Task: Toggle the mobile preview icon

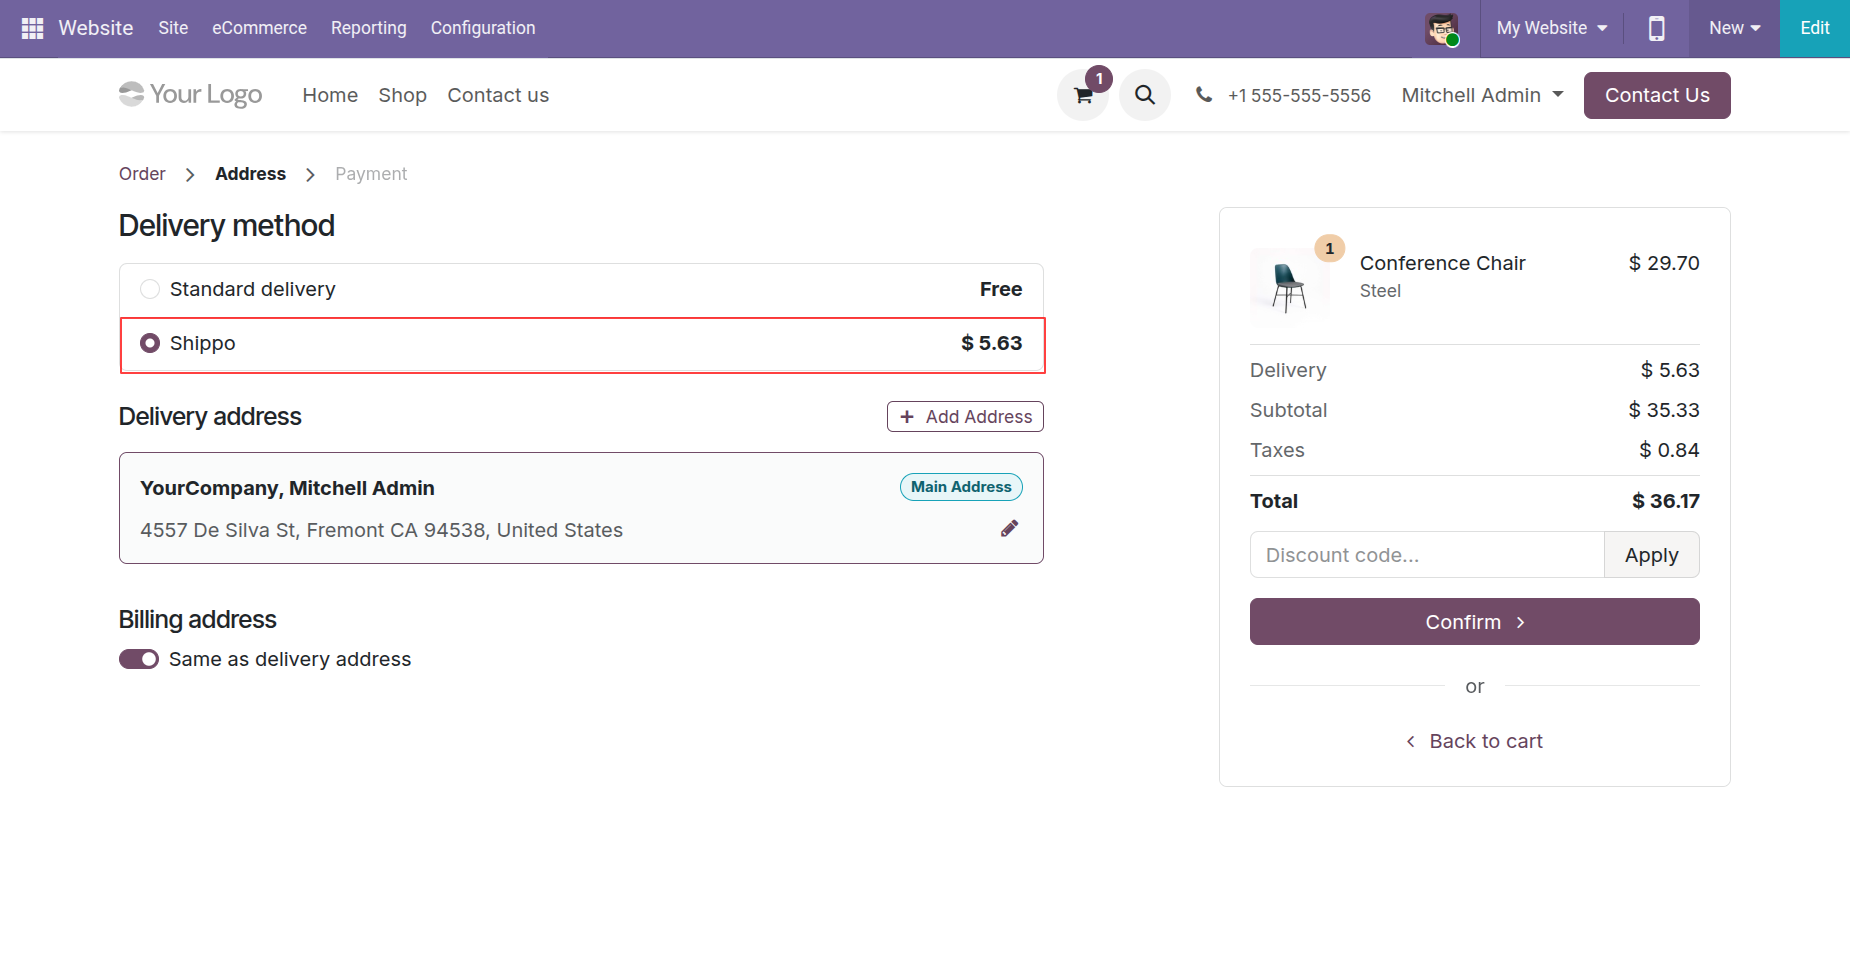Action: pos(1656,28)
